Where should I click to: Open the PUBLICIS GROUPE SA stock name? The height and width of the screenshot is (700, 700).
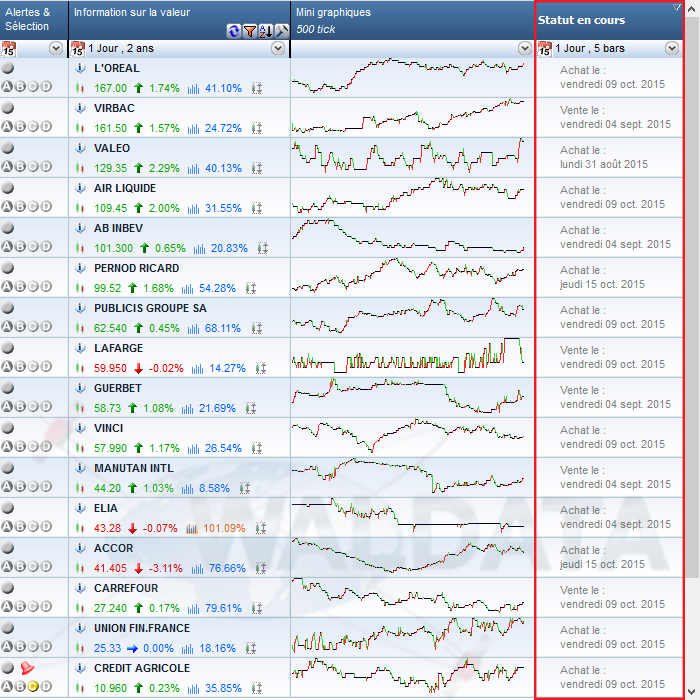pyautogui.click(x=150, y=308)
